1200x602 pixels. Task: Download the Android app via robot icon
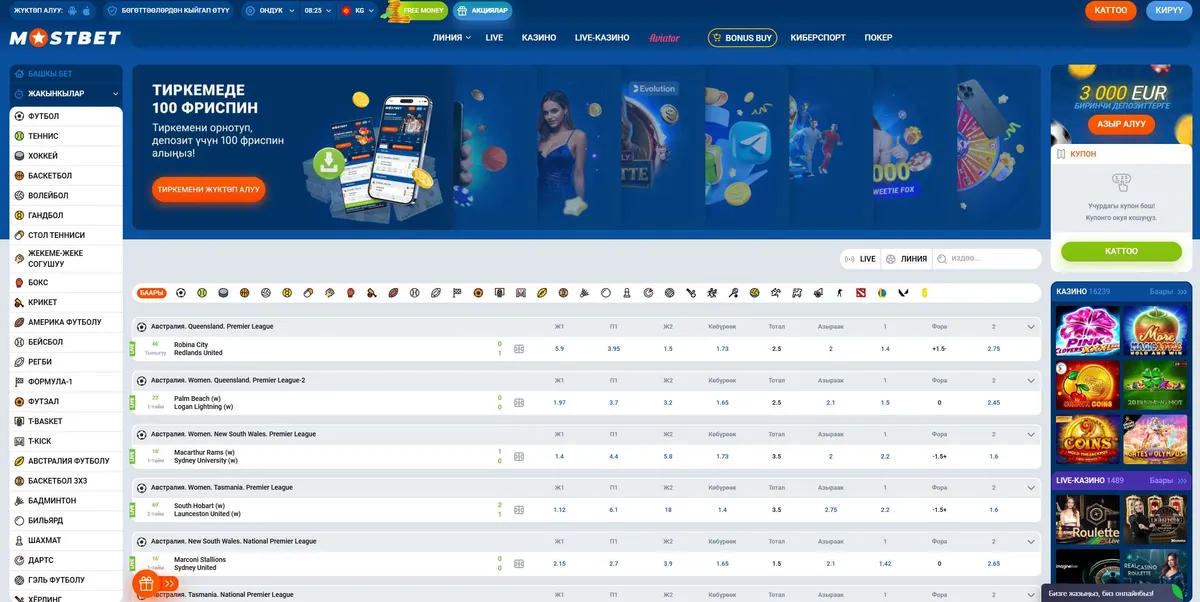(72, 10)
